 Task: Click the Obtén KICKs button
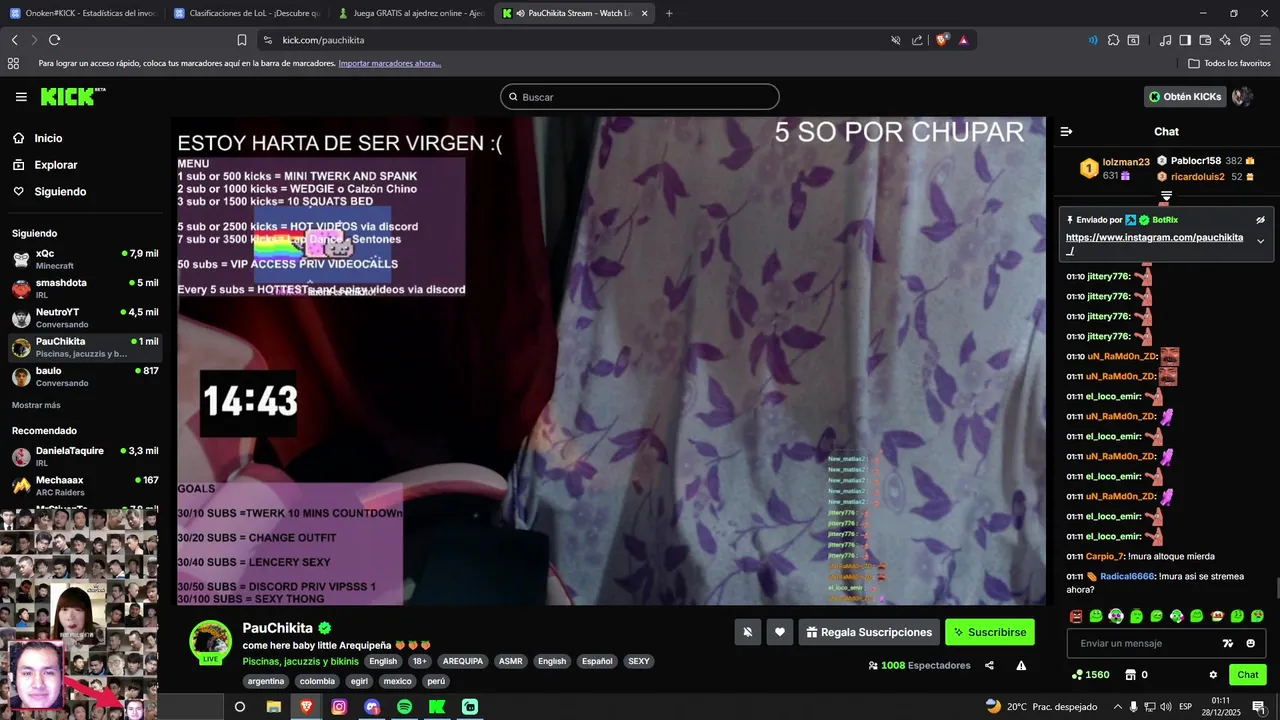click(1186, 97)
